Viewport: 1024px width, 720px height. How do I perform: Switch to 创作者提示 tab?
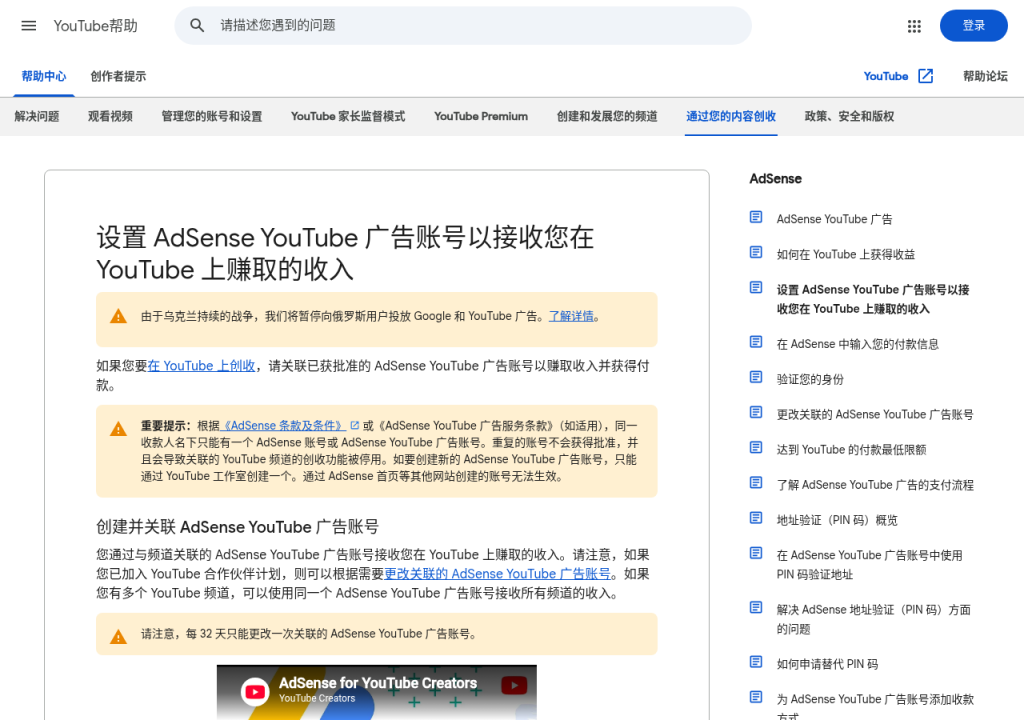click(118, 76)
